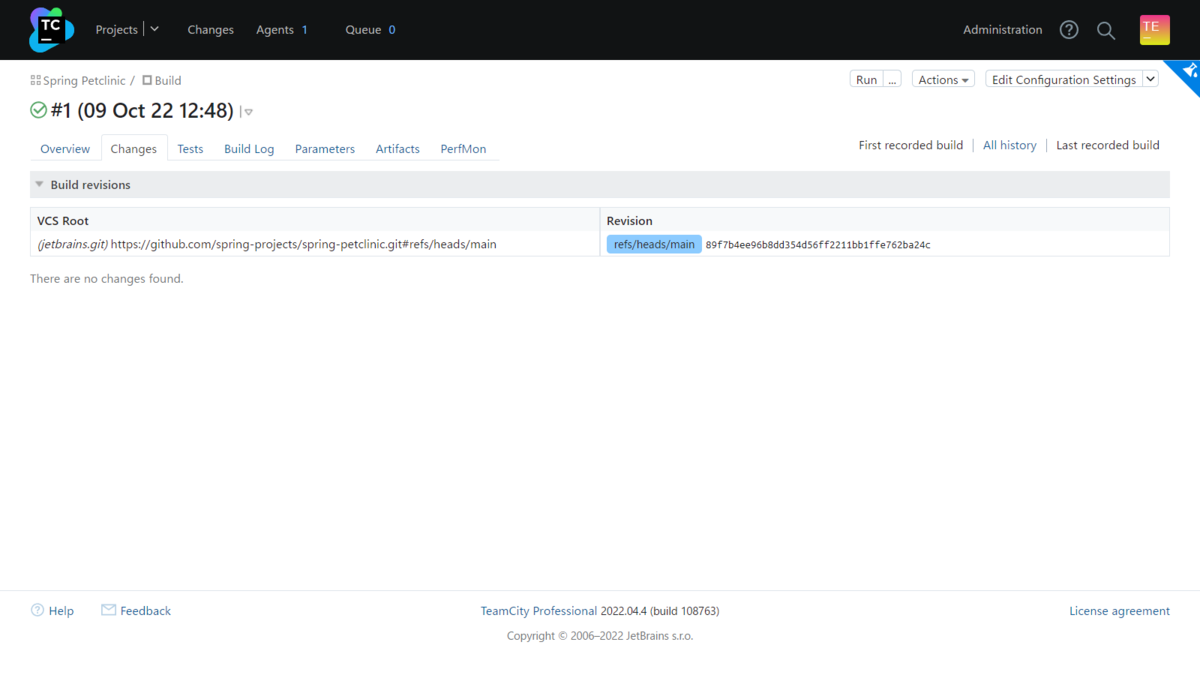Image resolution: width=1200 pixels, height=675 pixels.
Task: Click the search magnifier icon
Action: point(1106,30)
